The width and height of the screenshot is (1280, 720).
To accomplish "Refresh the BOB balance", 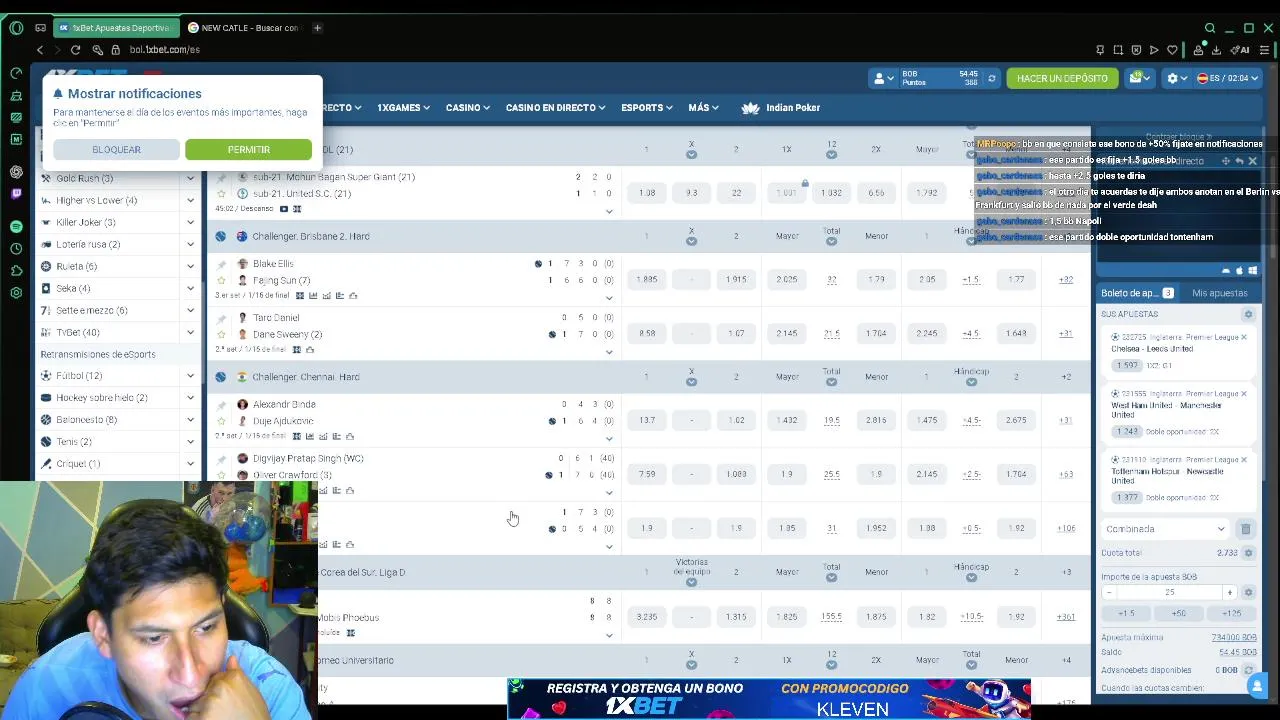I will tap(992, 78).
